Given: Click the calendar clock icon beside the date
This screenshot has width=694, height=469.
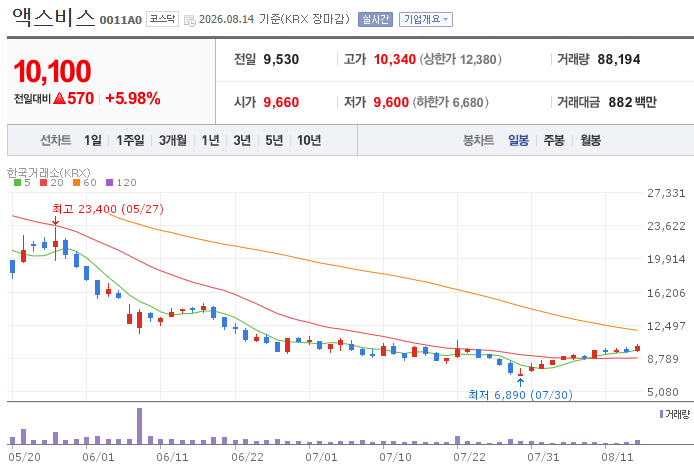Looking at the screenshot, I should pyautogui.click(x=189, y=20).
